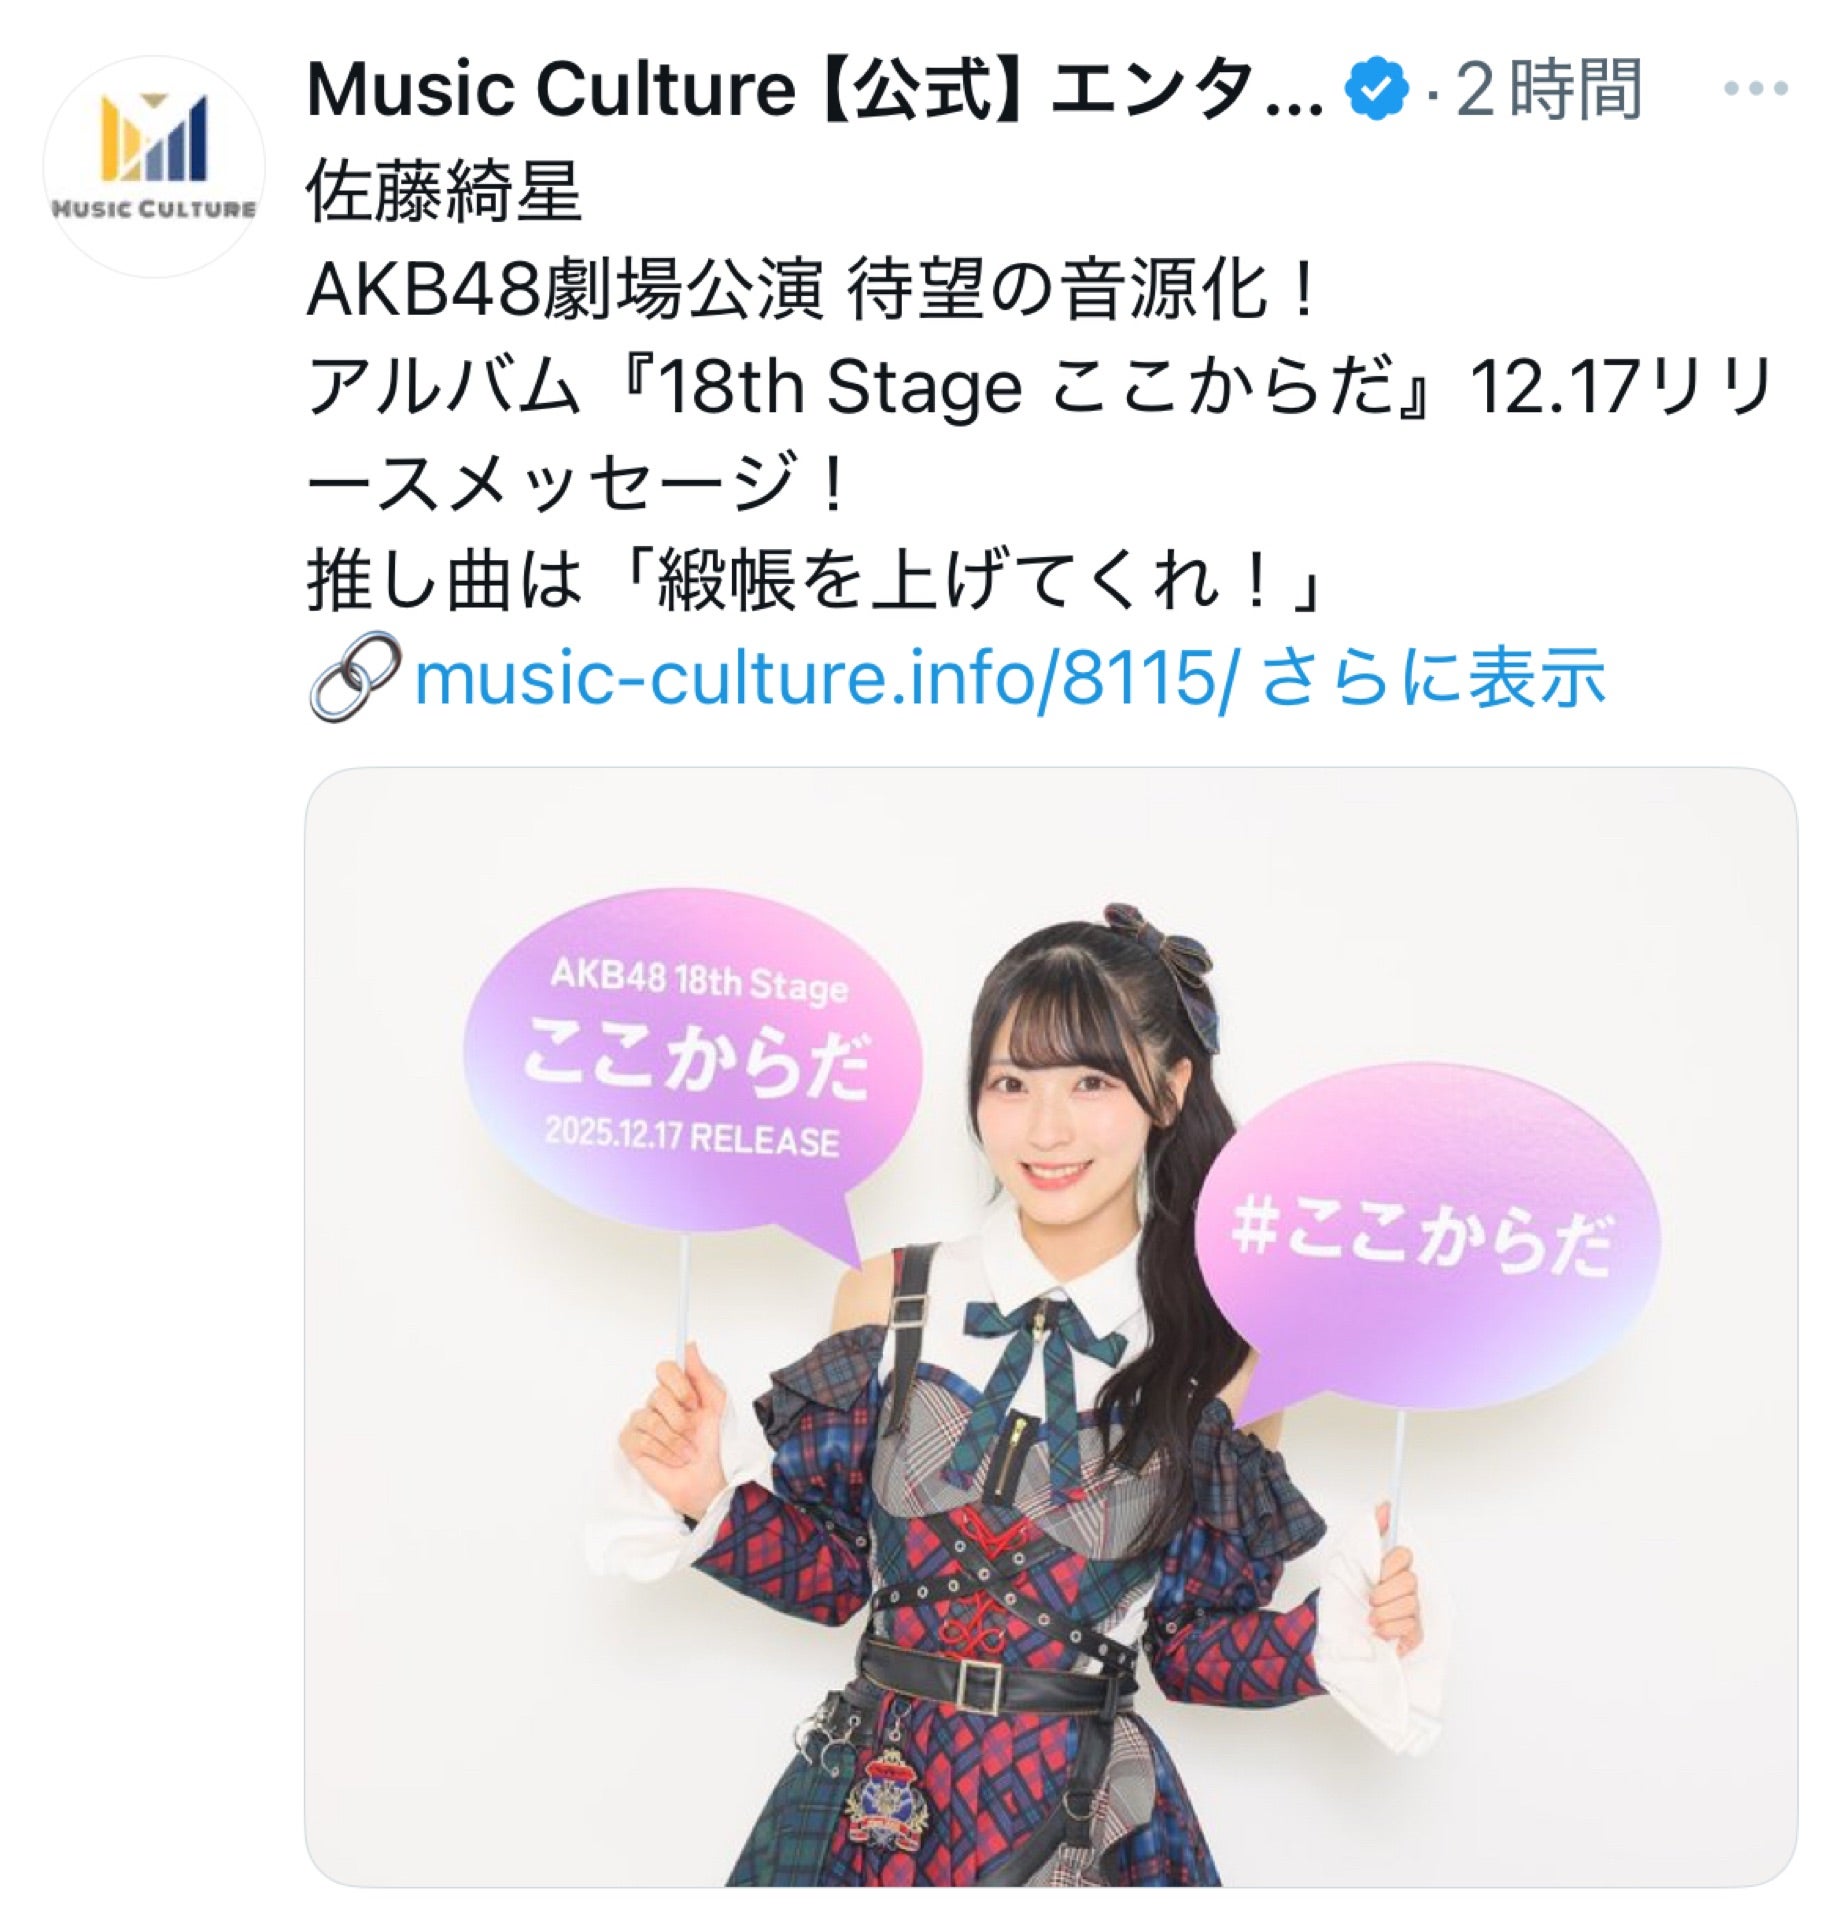
Task: Click the blue verified badge
Action: (1379, 89)
